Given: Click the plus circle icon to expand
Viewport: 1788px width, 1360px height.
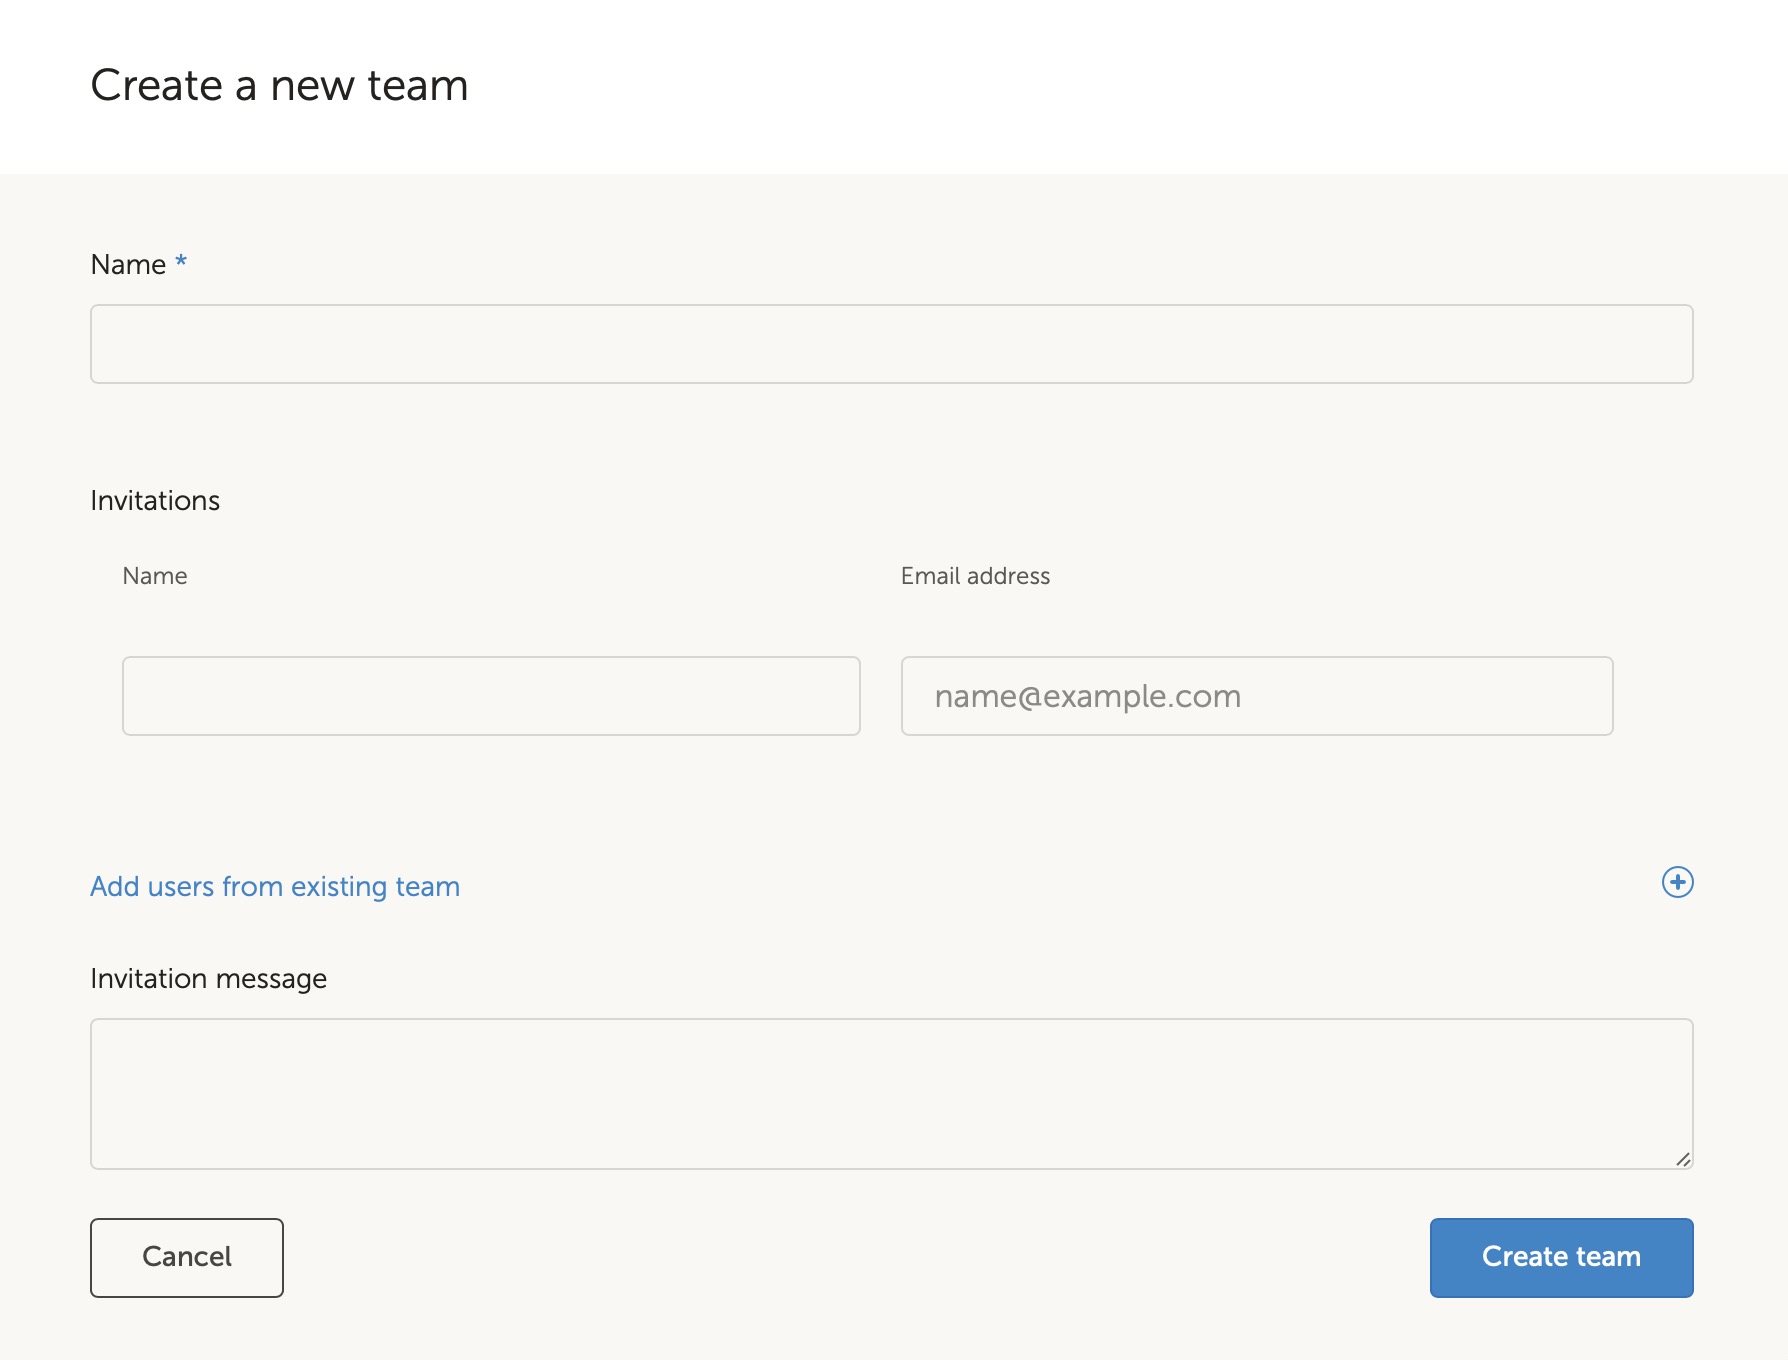Looking at the screenshot, I should point(1677,882).
